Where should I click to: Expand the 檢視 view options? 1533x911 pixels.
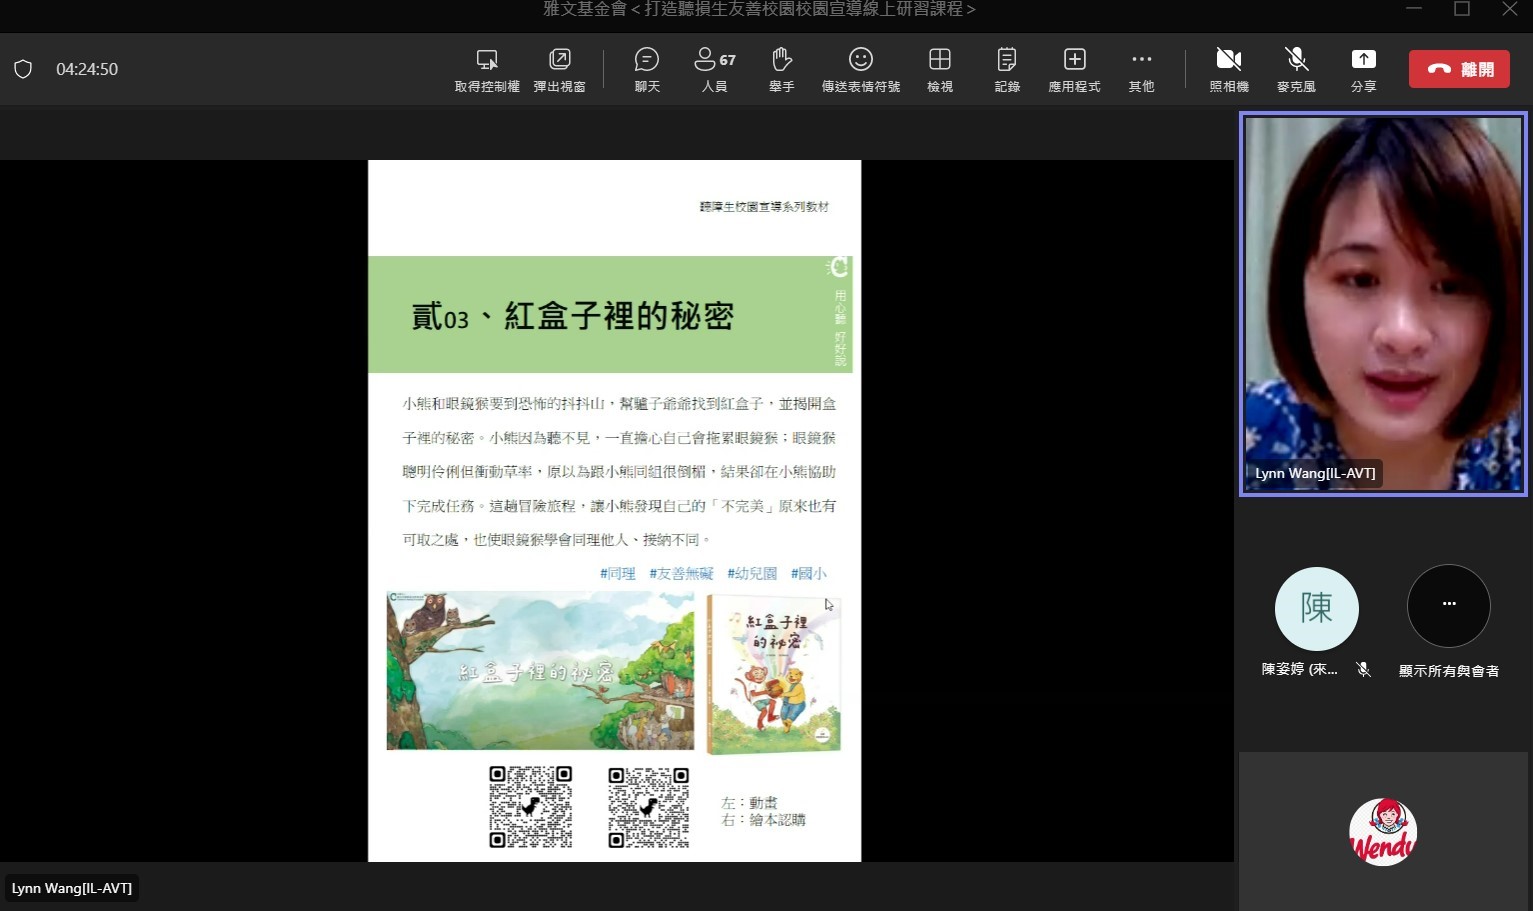tap(939, 61)
